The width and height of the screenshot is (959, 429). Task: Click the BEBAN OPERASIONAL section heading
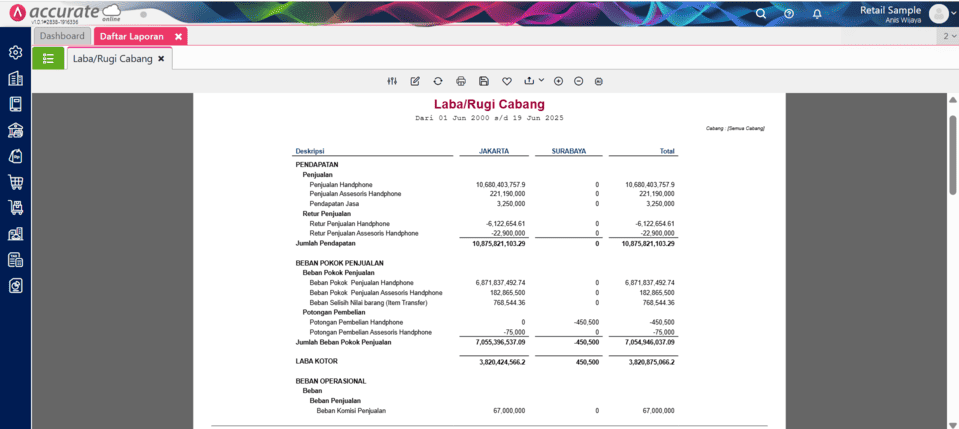click(330, 381)
